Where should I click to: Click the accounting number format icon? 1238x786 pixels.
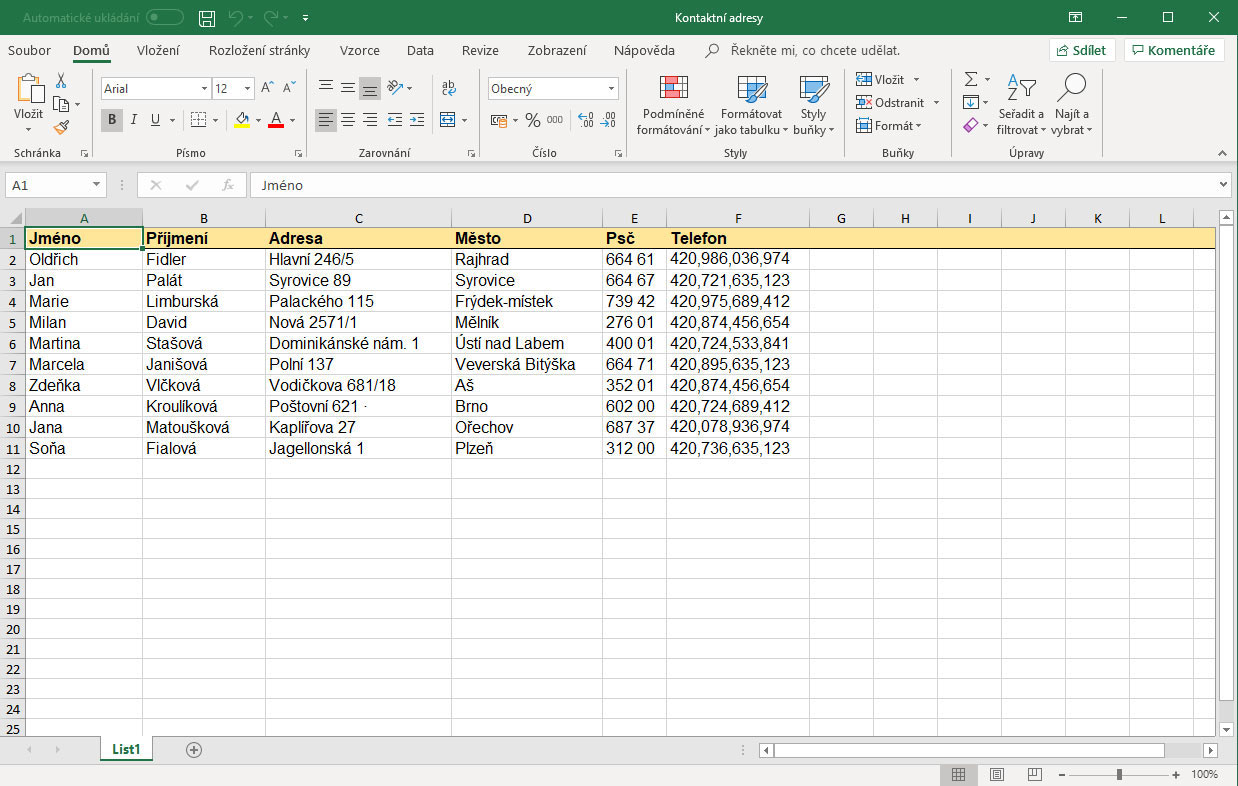499,120
